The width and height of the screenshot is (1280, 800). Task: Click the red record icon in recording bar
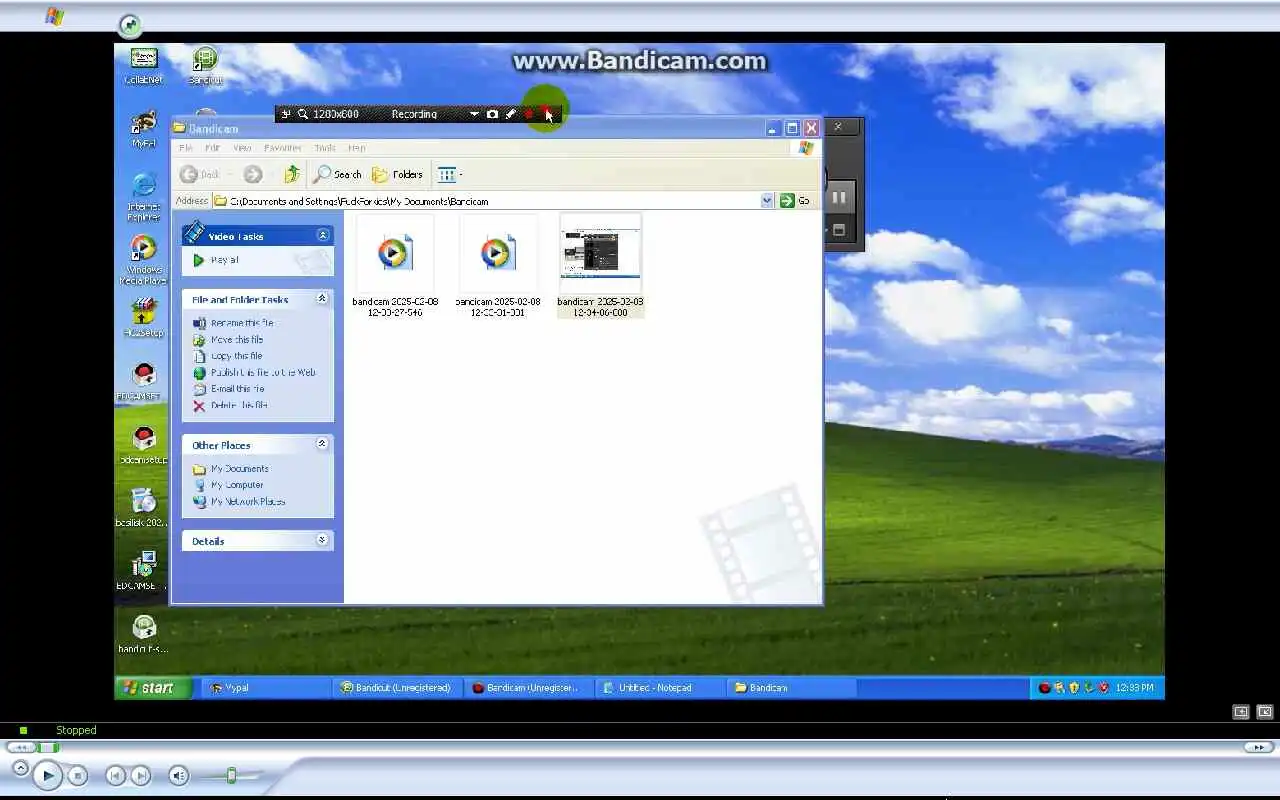pos(529,114)
